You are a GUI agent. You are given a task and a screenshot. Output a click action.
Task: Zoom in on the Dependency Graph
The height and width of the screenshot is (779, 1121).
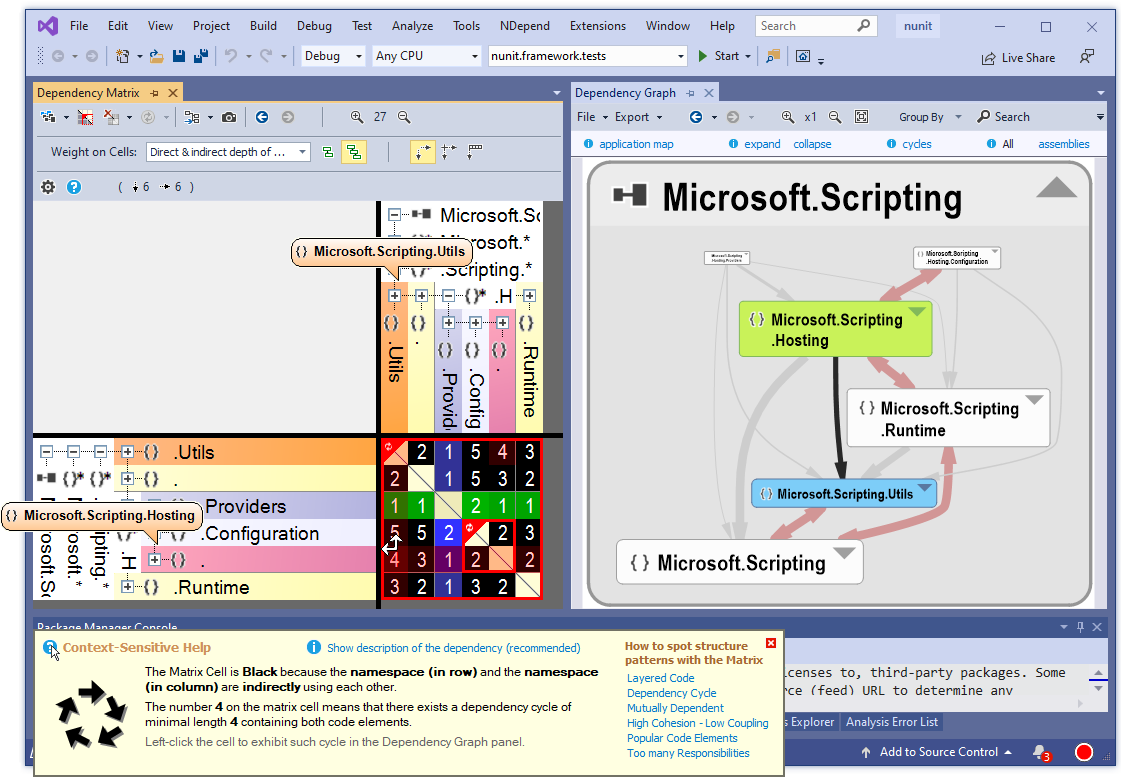click(788, 117)
